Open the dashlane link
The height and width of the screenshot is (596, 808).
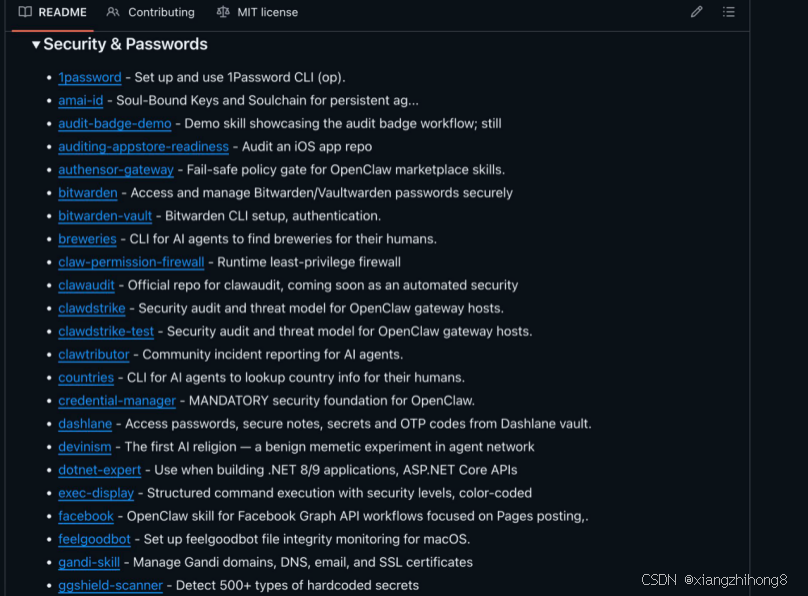[85, 424]
